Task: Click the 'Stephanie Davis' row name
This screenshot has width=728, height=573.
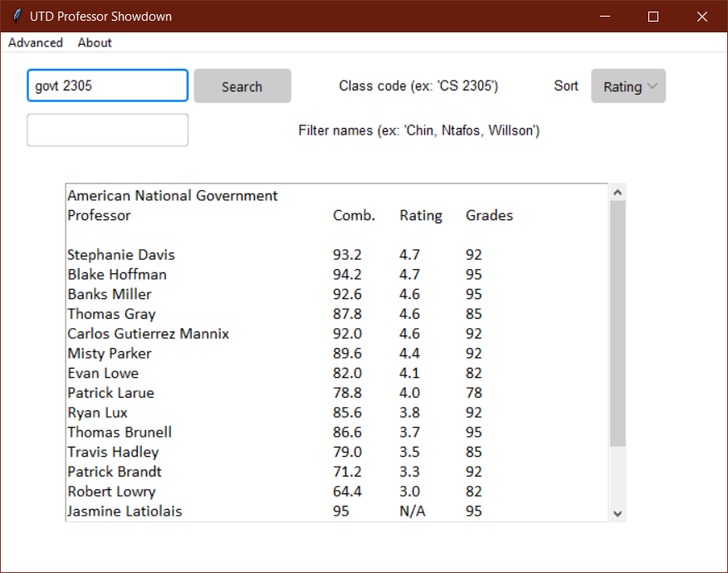Action: point(121,255)
